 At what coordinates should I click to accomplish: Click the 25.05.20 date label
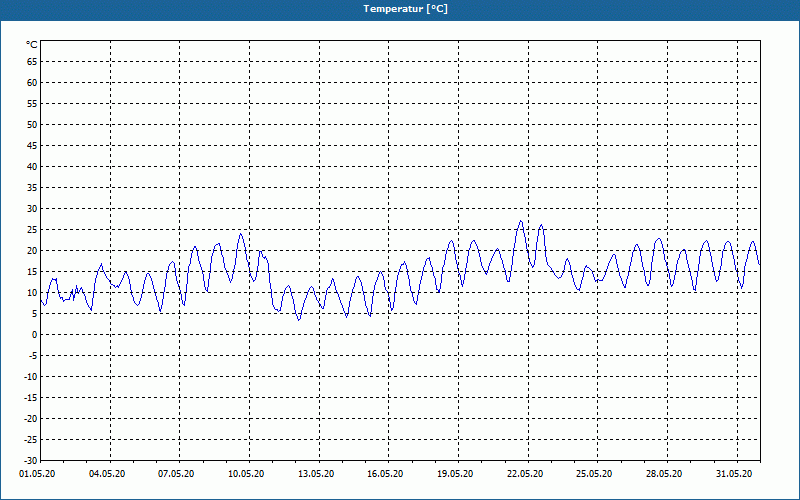pyautogui.click(x=594, y=474)
